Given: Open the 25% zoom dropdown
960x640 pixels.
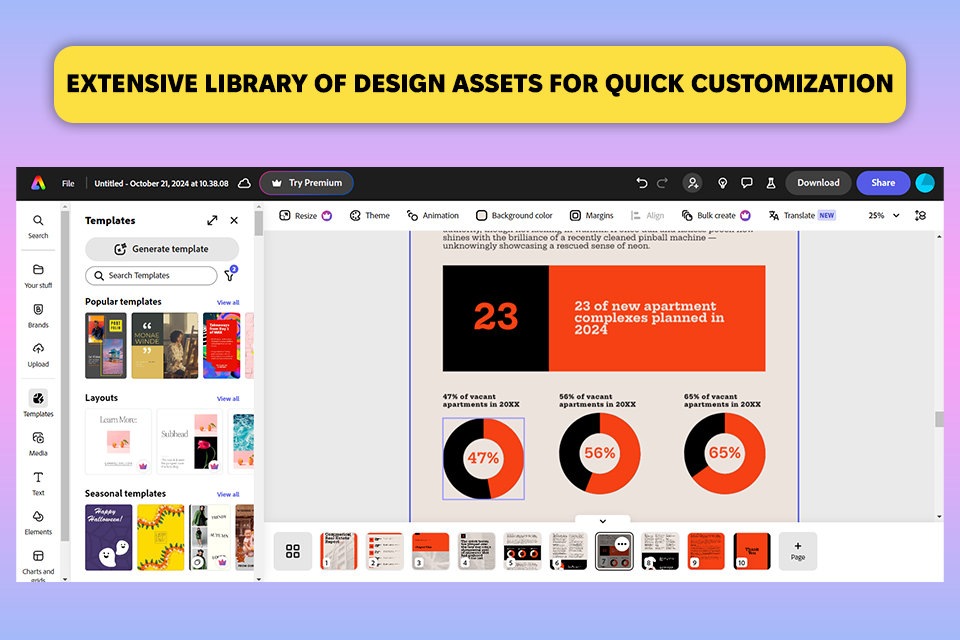Looking at the screenshot, I should [x=884, y=215].
